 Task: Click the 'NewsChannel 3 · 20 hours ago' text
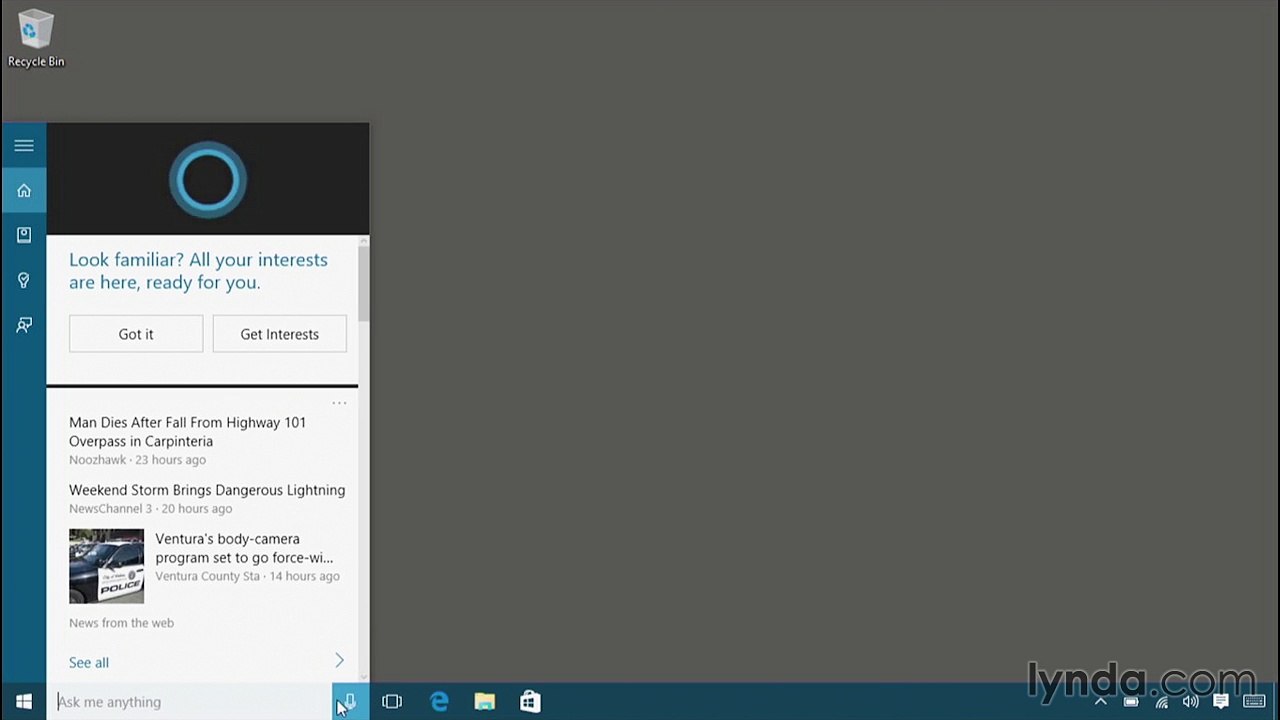point(150,509)
